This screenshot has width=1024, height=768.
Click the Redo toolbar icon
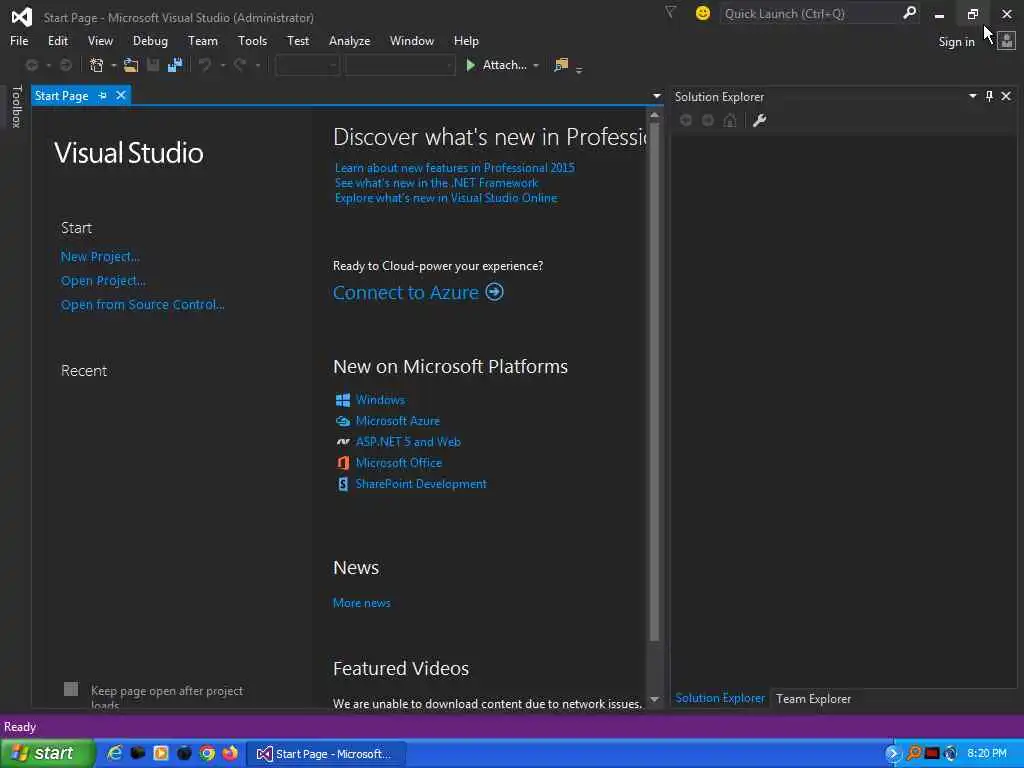(x=240, y=65)
